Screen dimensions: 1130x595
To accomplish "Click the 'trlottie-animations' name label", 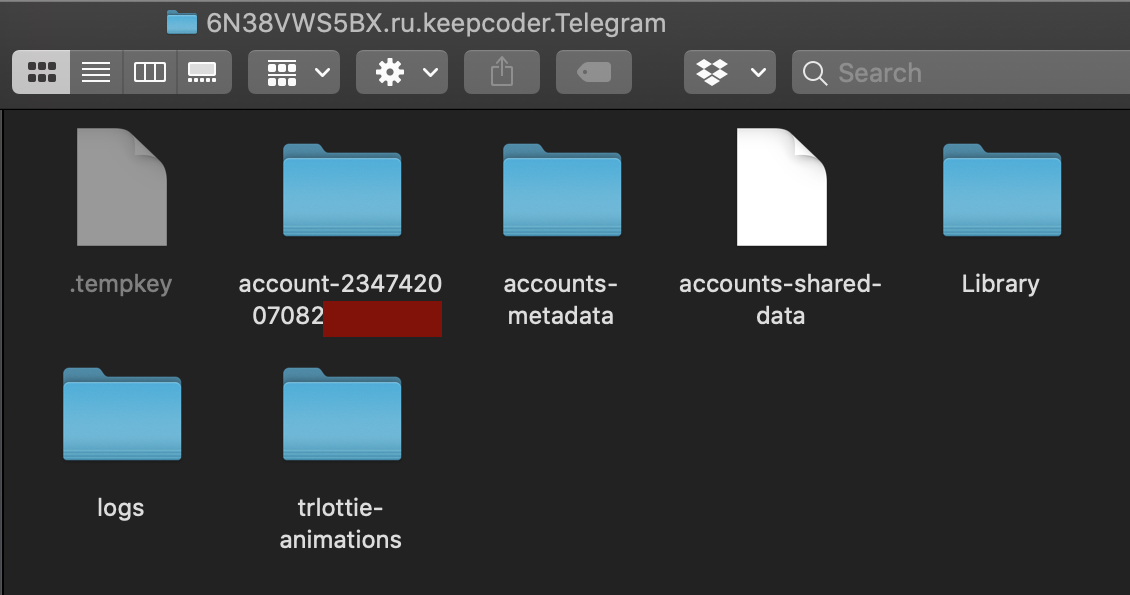I will click(340, 524).
